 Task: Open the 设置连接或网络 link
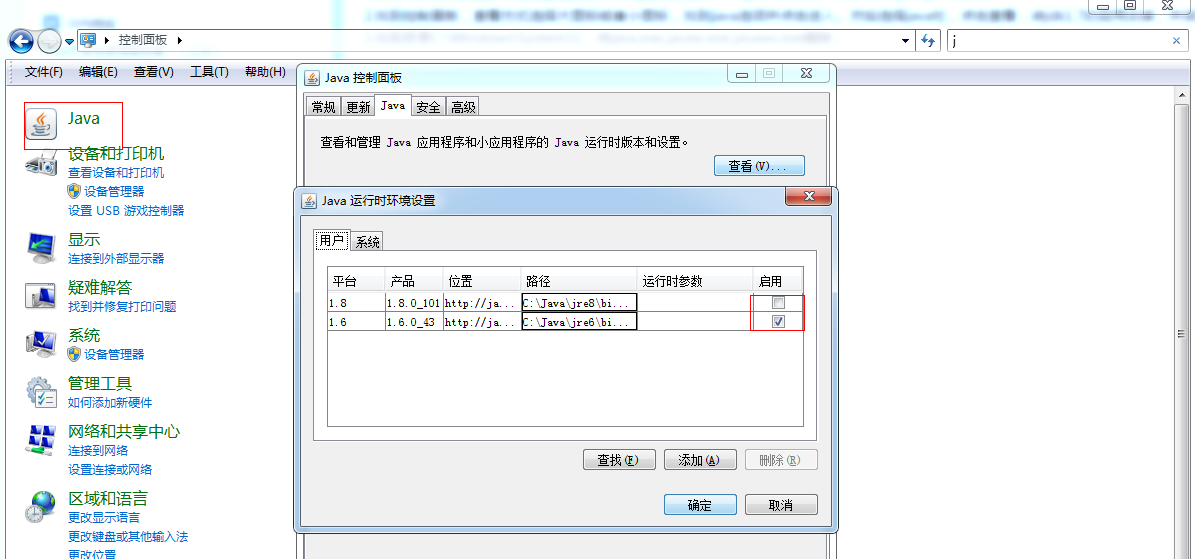(110, 469)
